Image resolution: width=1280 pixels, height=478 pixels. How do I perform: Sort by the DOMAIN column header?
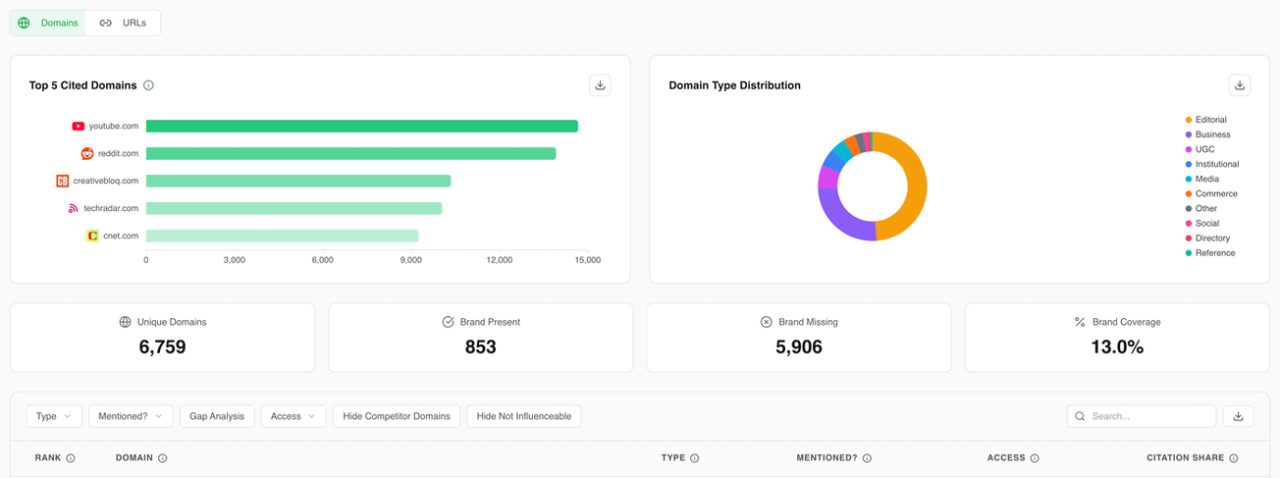click(134, 458)
